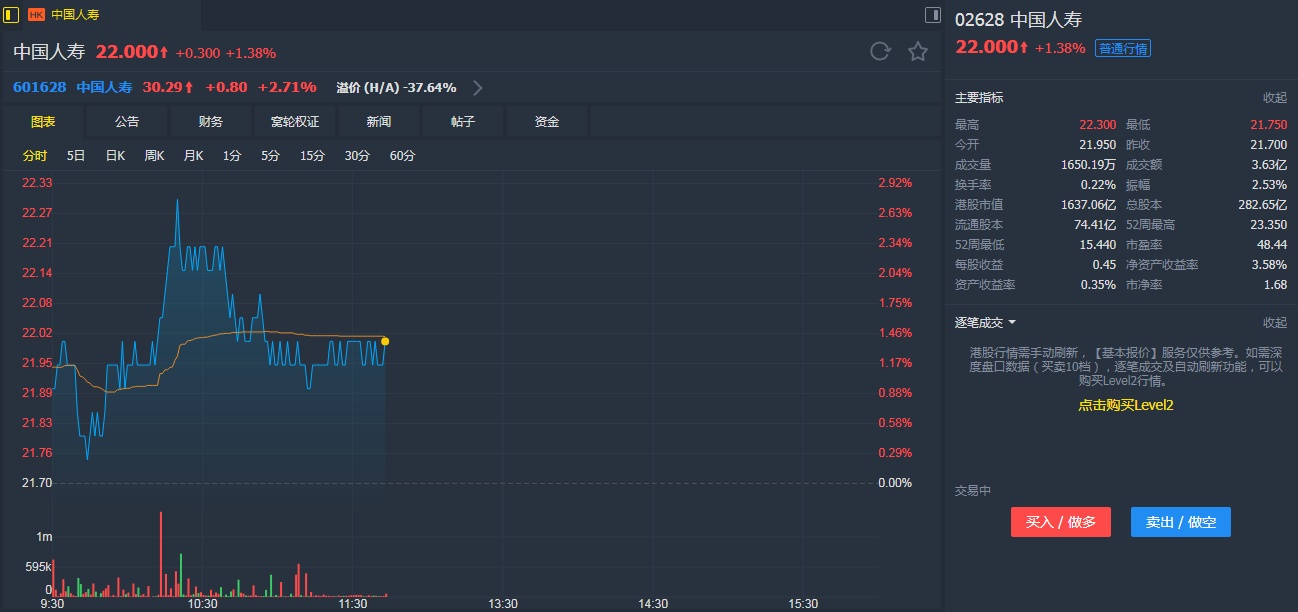
Task: Collapse the 主要指标 section via 收起
Action: pos(1274,98)
